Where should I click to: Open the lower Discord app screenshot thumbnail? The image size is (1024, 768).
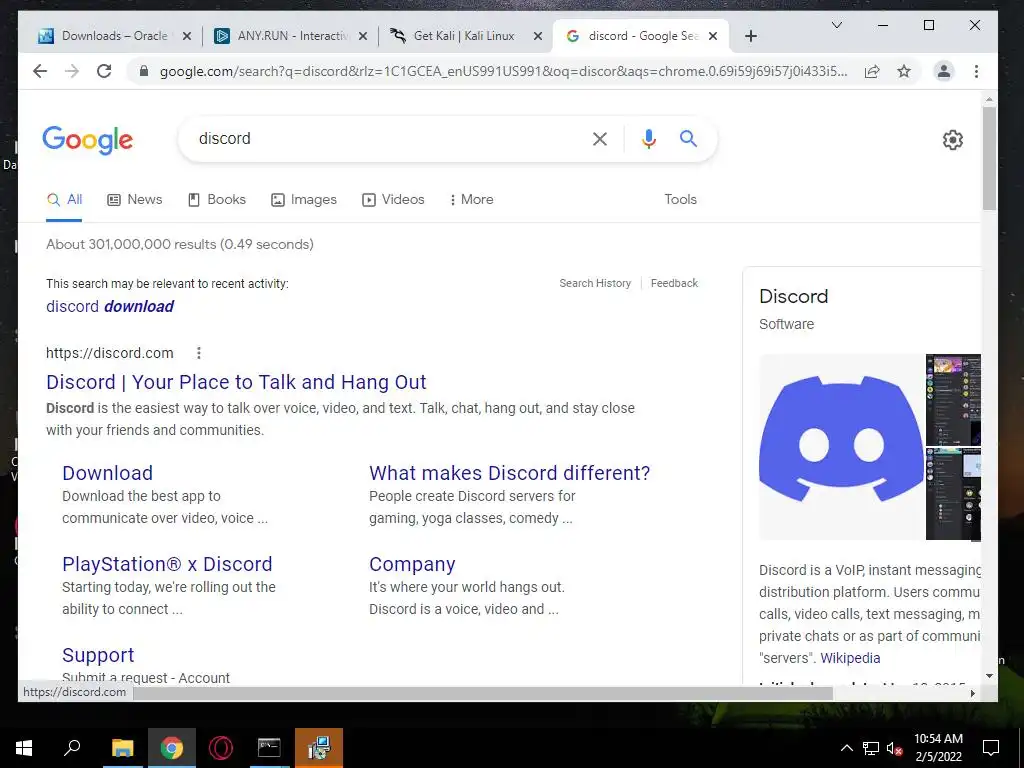pyautogui.click(x=953, y=494)
